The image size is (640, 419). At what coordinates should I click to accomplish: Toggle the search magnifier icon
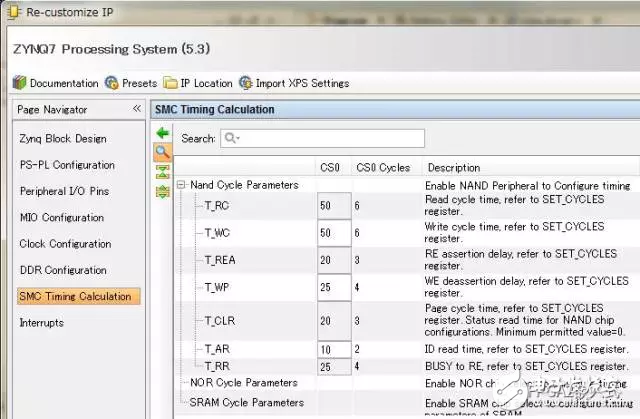tap(162, 151)
